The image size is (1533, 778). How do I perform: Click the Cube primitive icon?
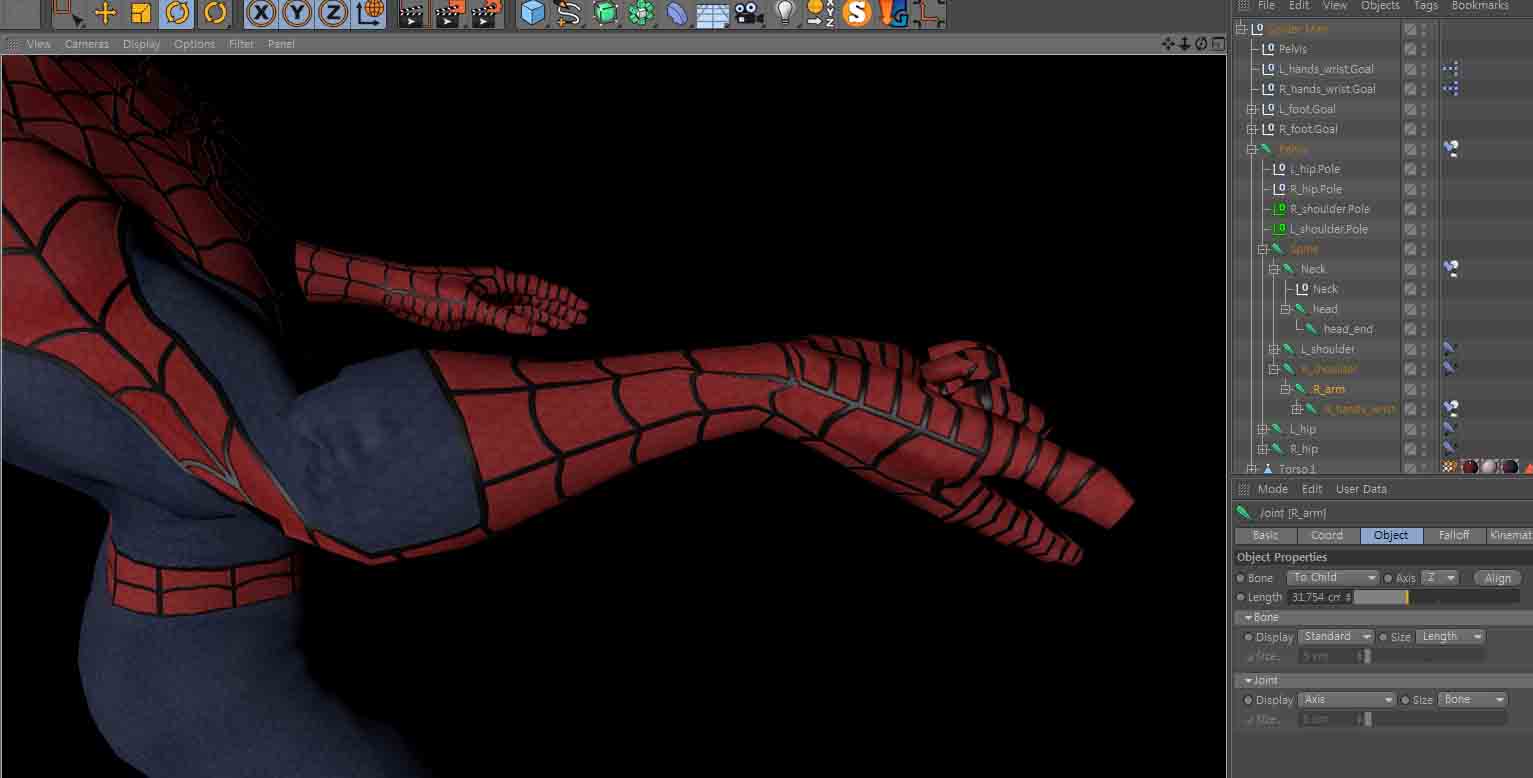[x=533, y=13]
